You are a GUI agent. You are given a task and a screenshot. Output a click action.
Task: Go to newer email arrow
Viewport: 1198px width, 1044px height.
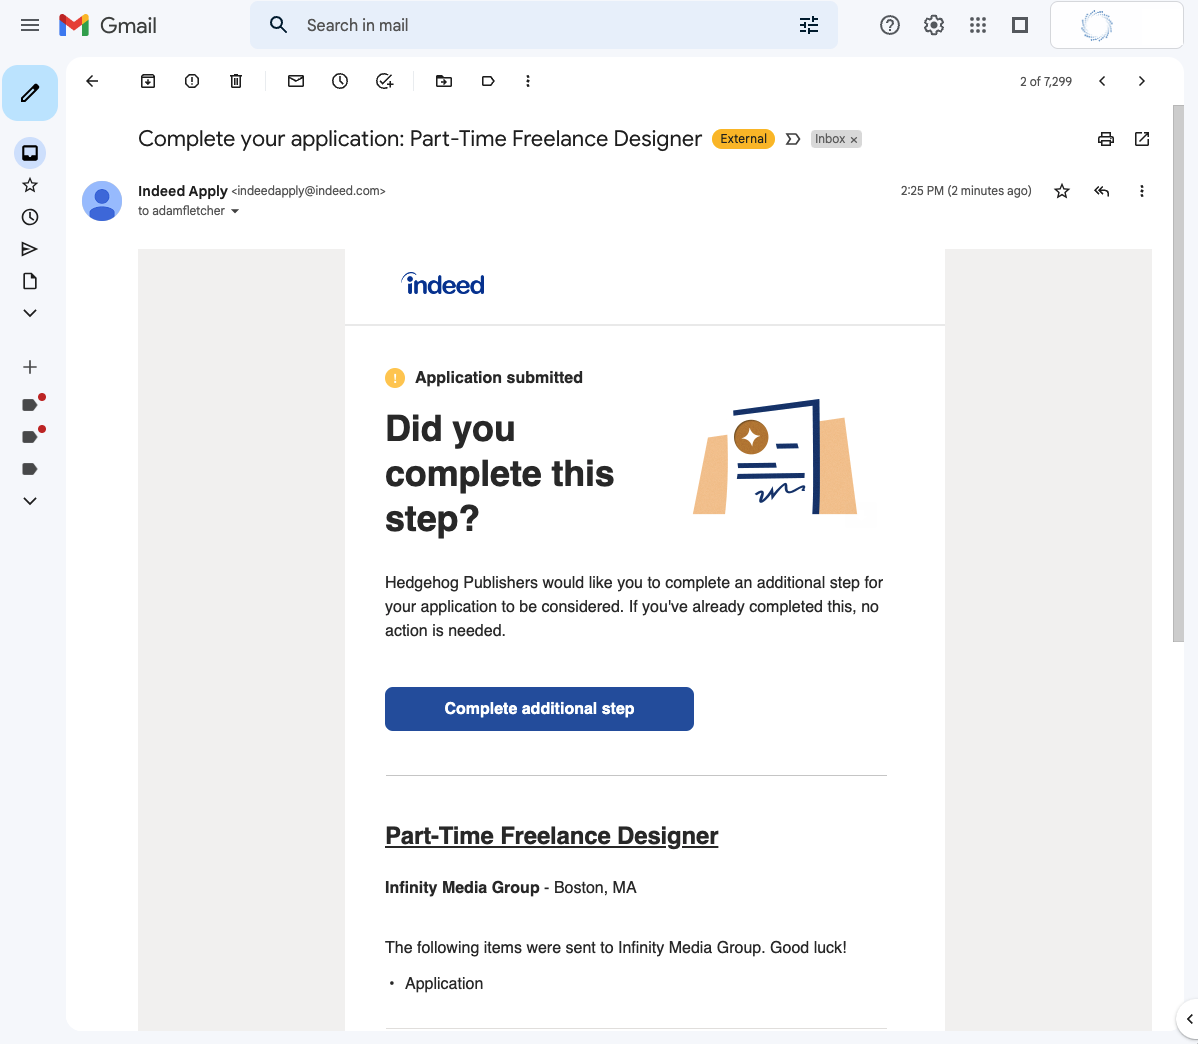1102,81
